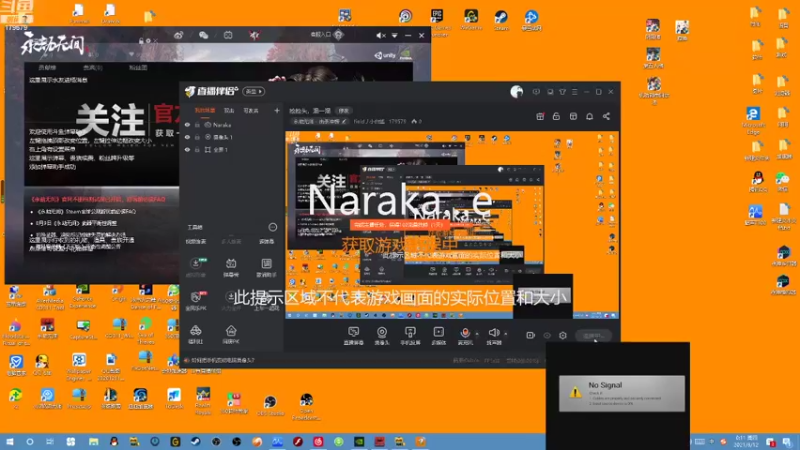Switch to the third toolbox tab under 工具箱
800x450 pixels.
click(266, 241)
